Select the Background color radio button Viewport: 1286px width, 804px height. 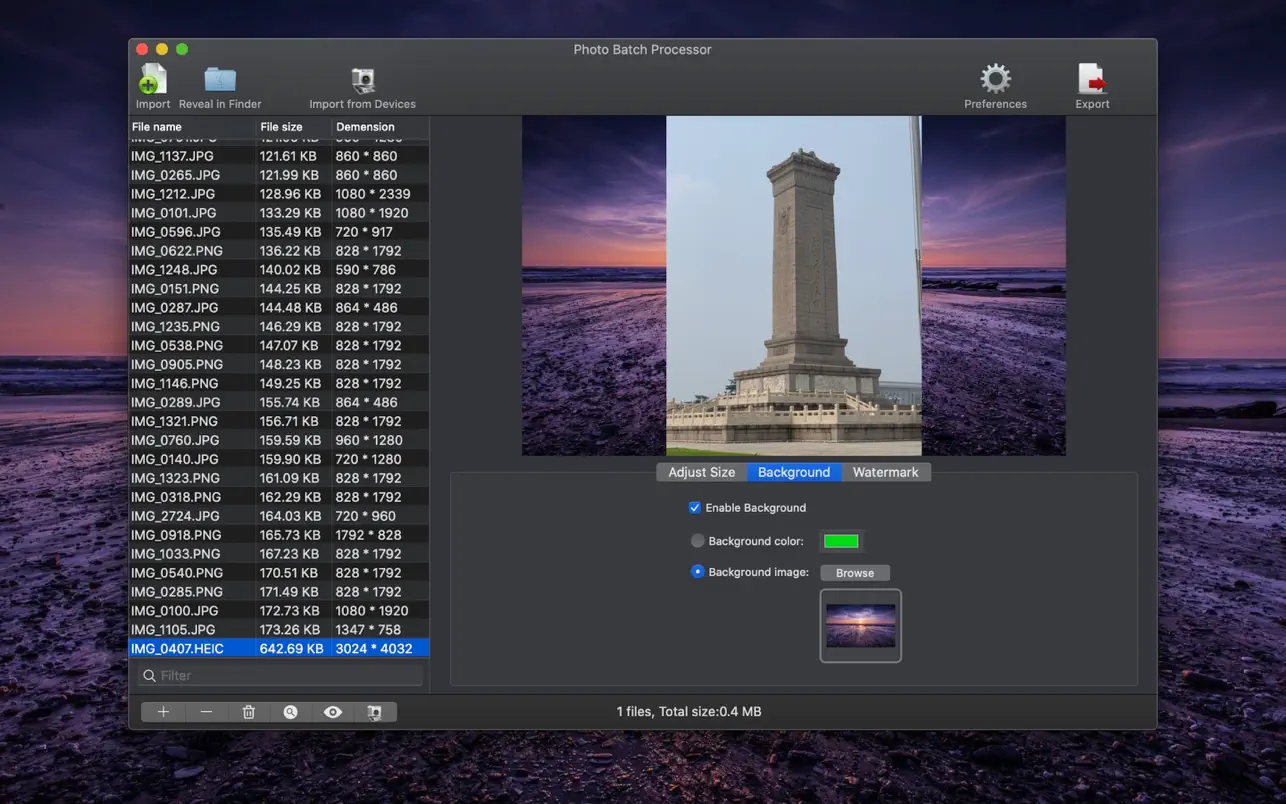[698, 541]
